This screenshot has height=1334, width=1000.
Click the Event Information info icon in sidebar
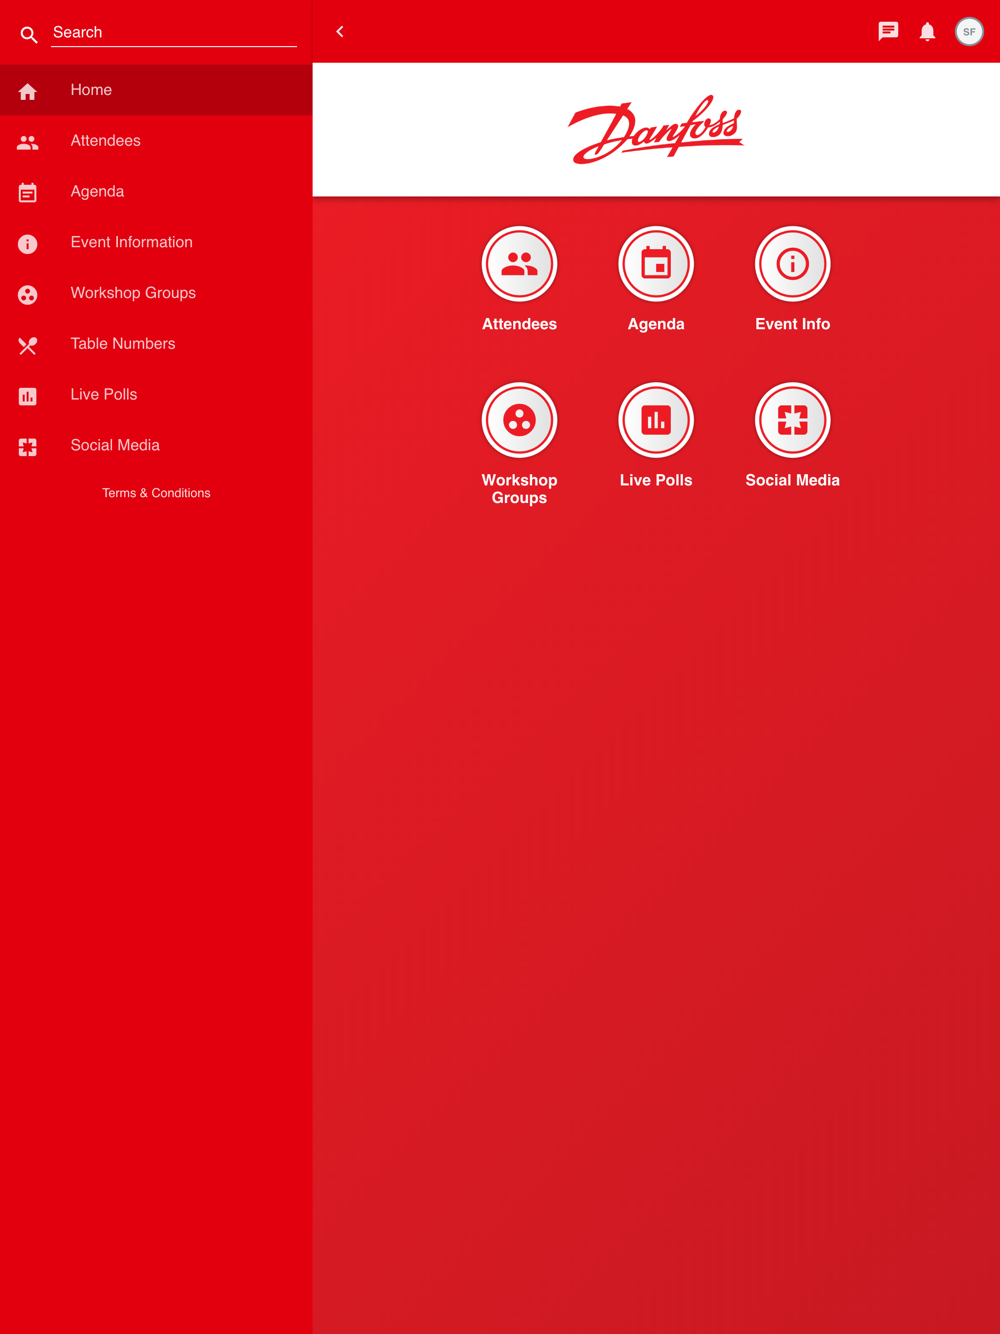pos(28,244)
